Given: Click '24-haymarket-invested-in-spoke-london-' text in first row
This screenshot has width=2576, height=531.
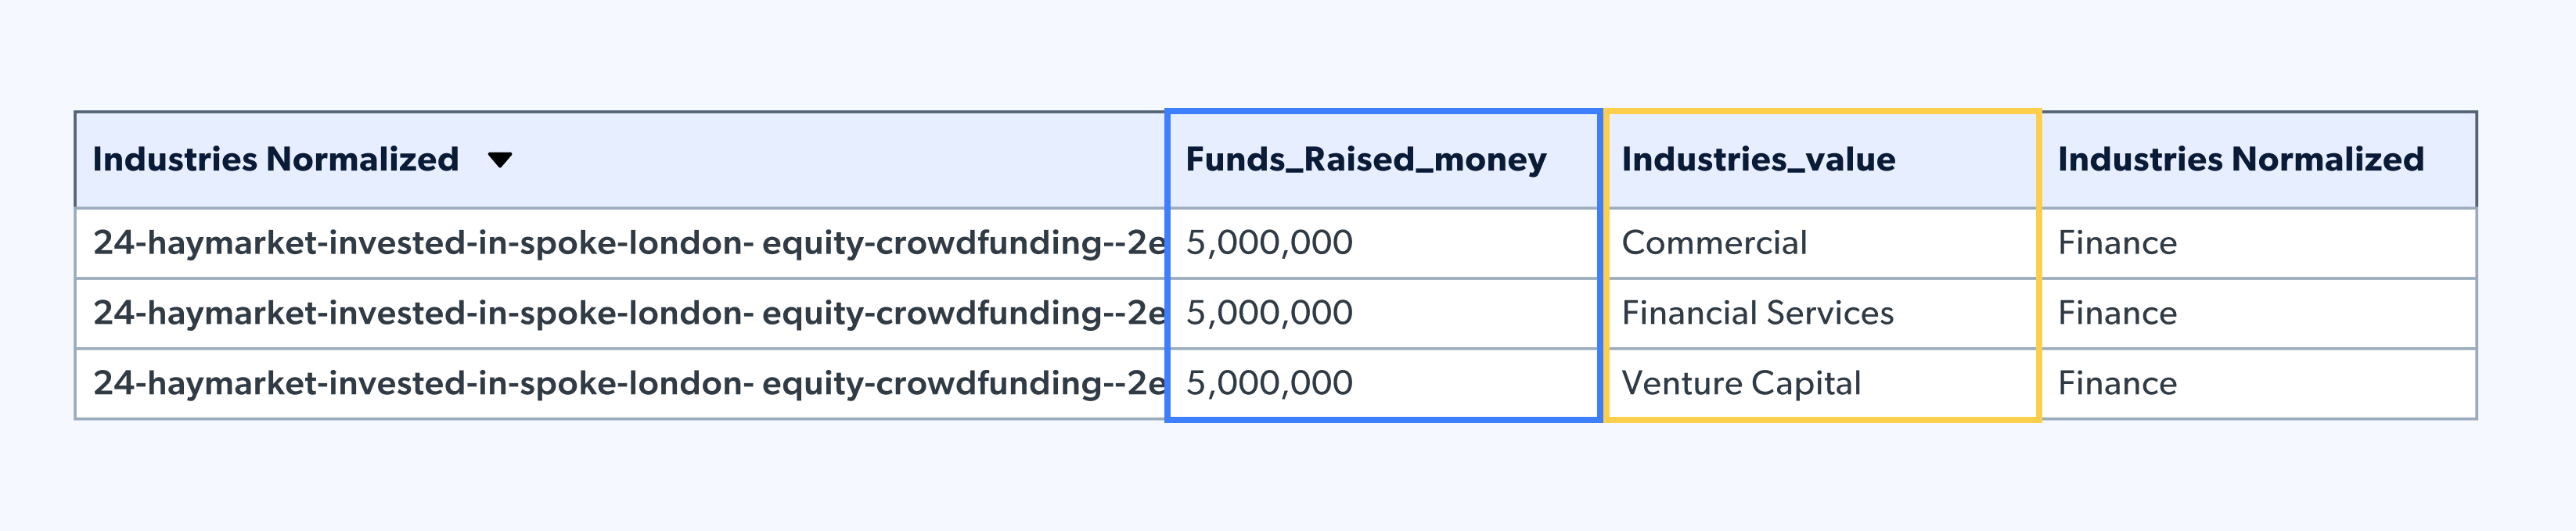Looking at the screenshot, I should click(x=423, y=243).
